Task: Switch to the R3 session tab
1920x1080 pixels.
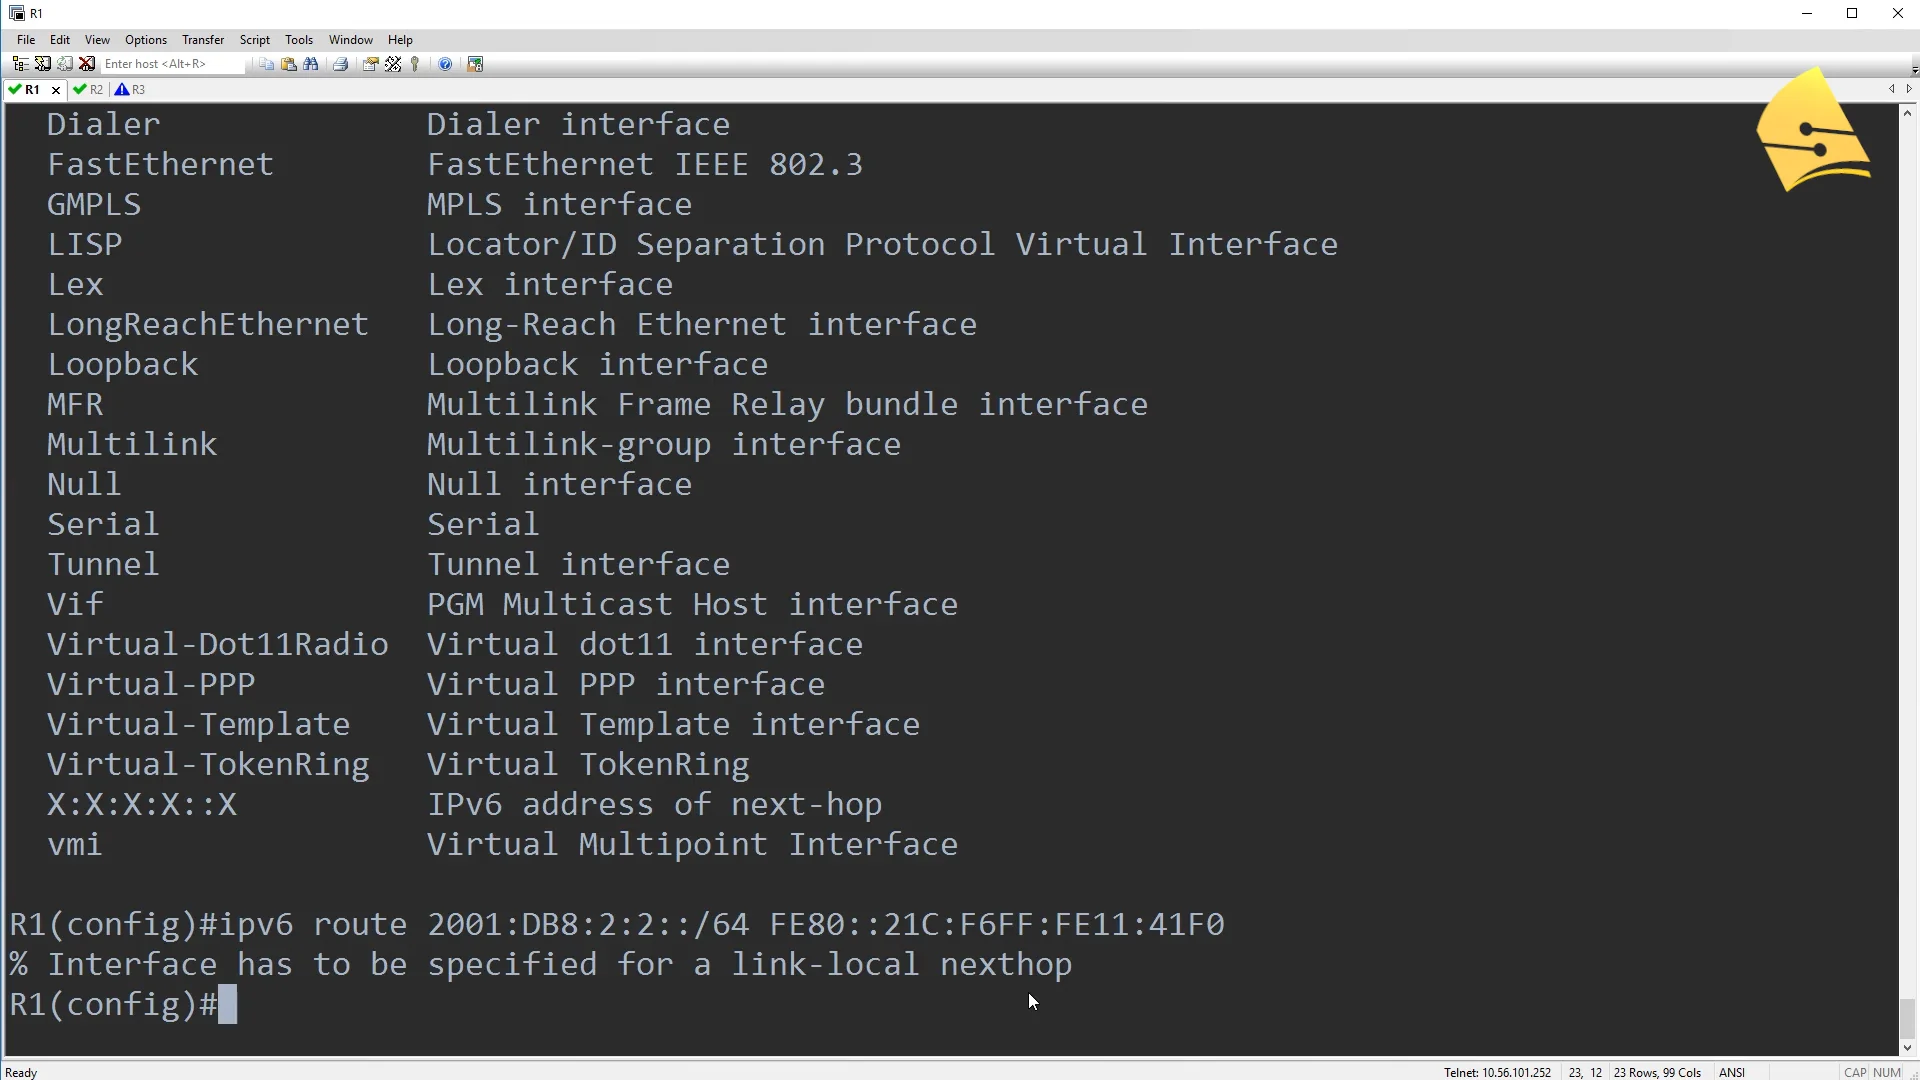Action: (x=130, y=90)
